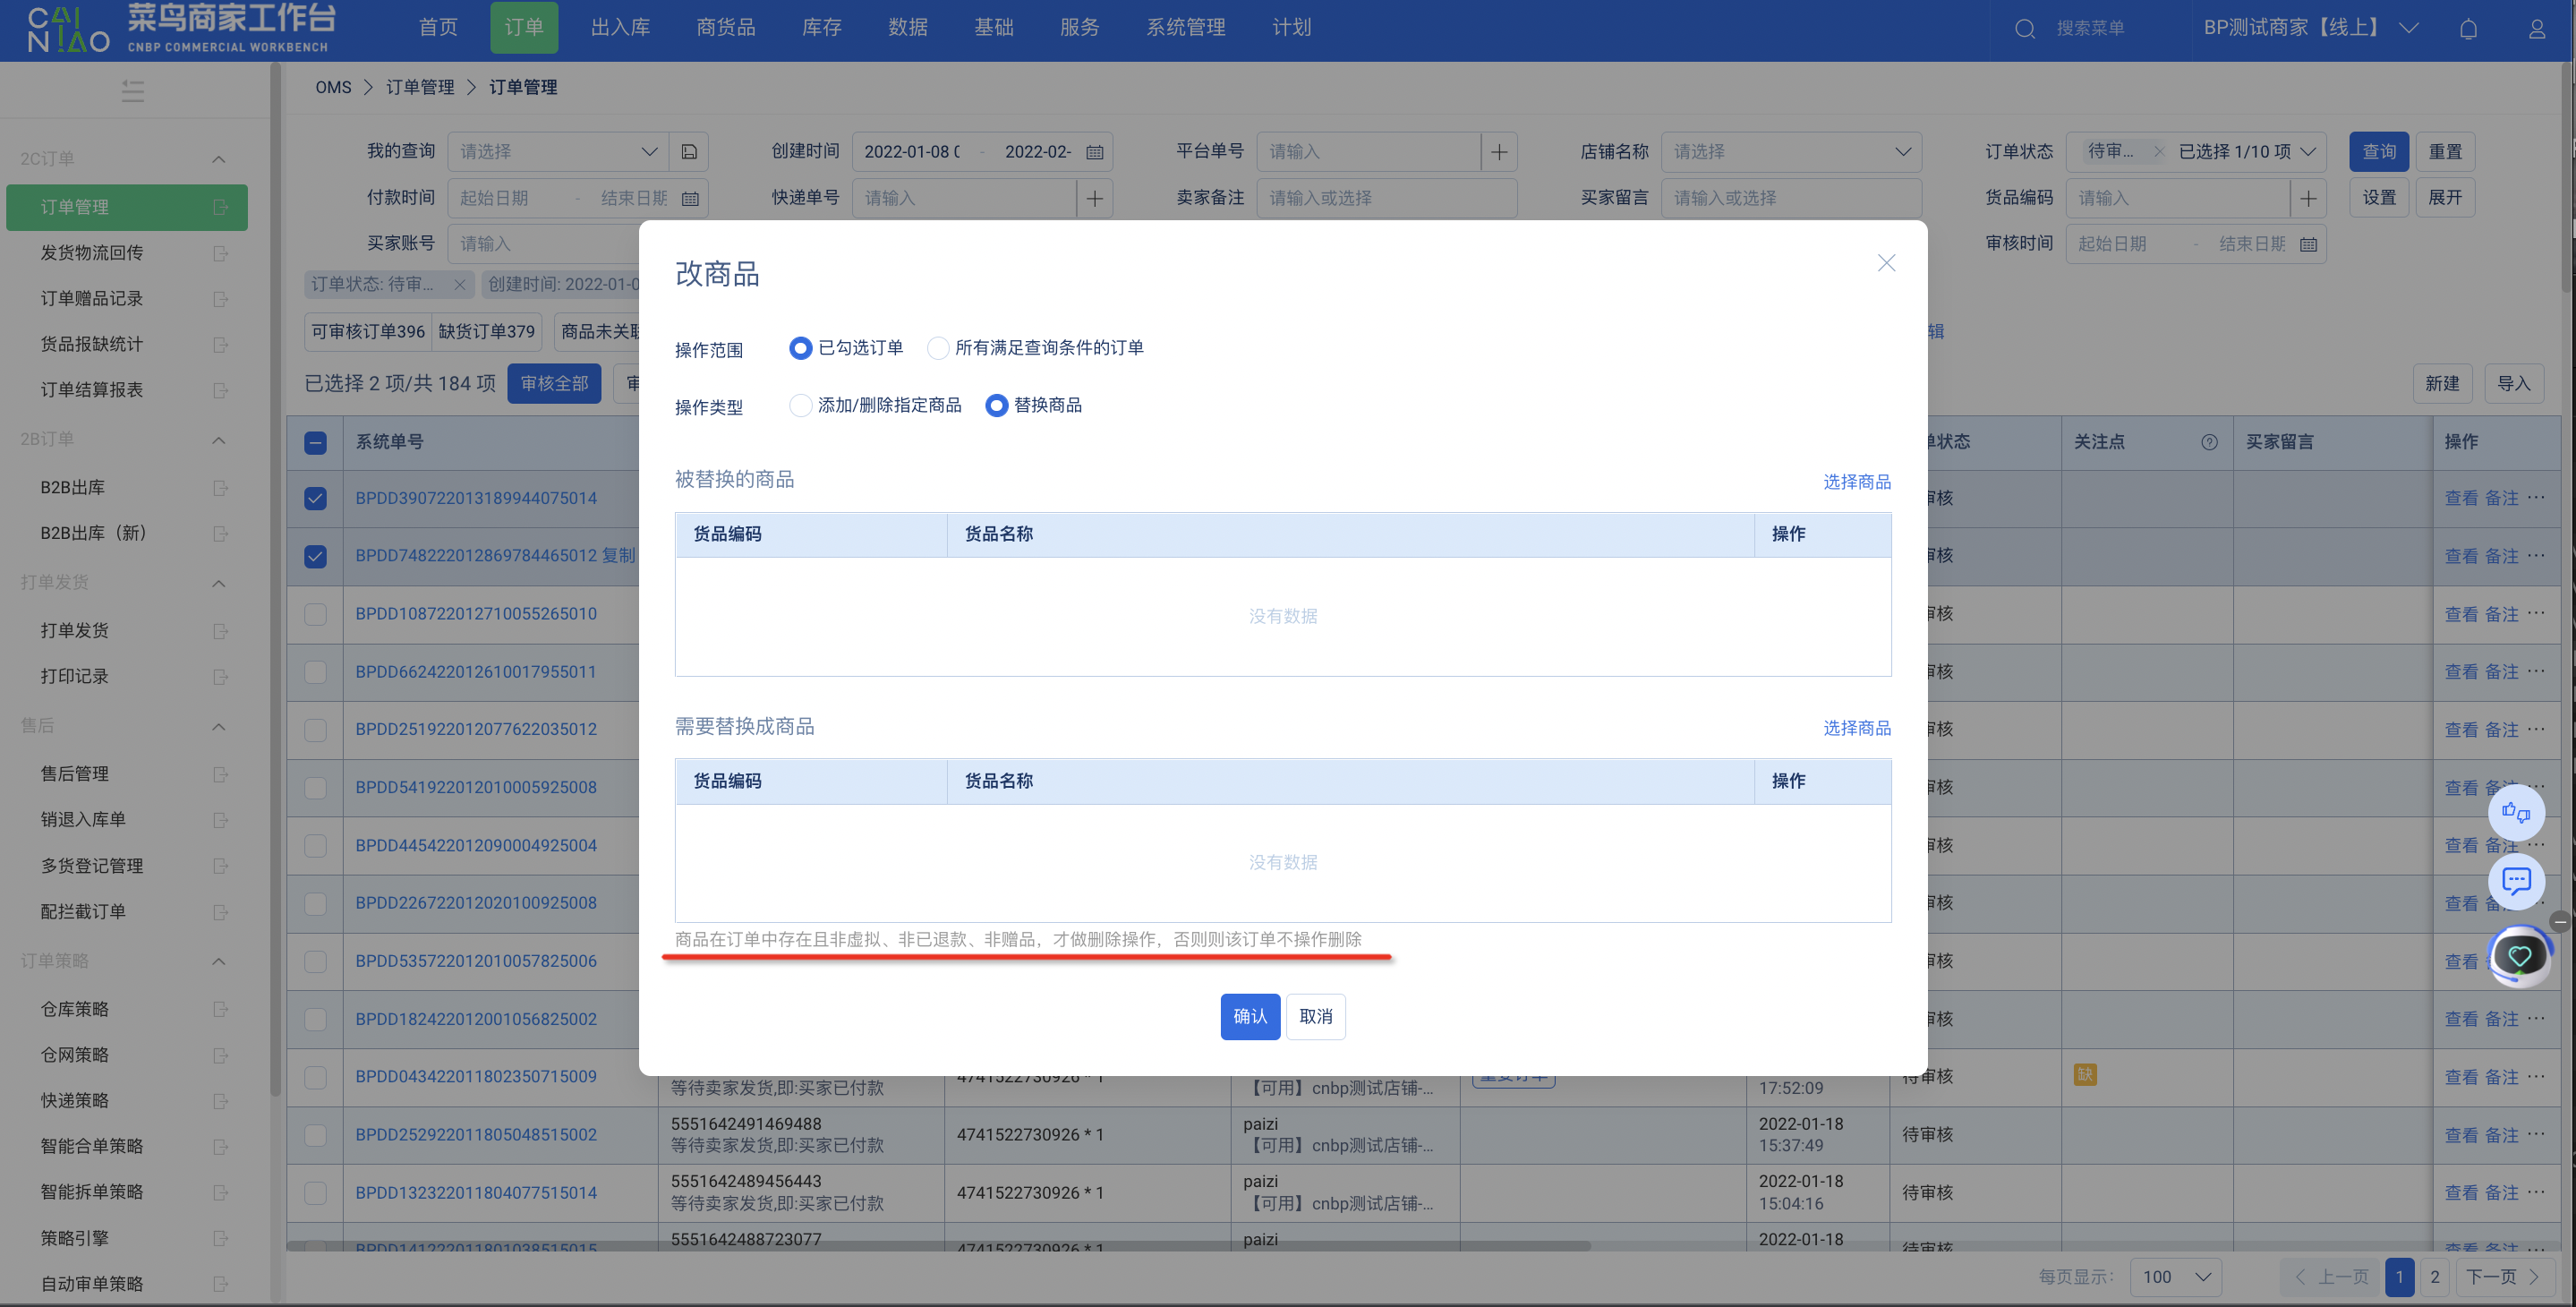
Task: Click 选择商品 for 被替换的商品
Action: pos(1856,482)
